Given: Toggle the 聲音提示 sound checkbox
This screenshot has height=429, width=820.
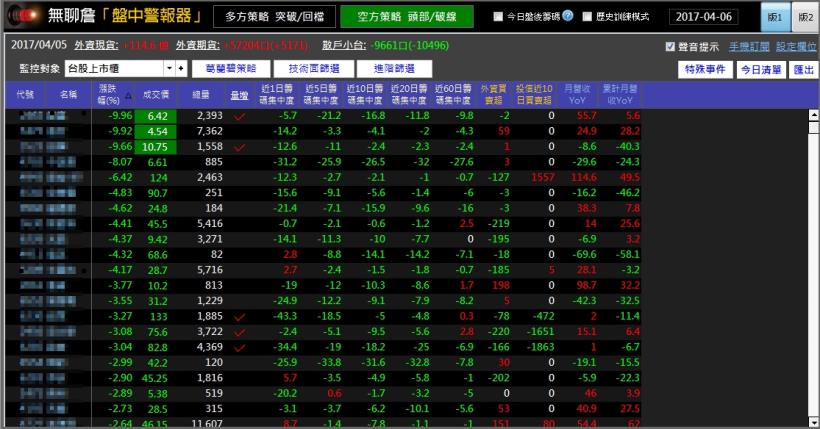Looking at the screenshot, I should pos(670,47).
